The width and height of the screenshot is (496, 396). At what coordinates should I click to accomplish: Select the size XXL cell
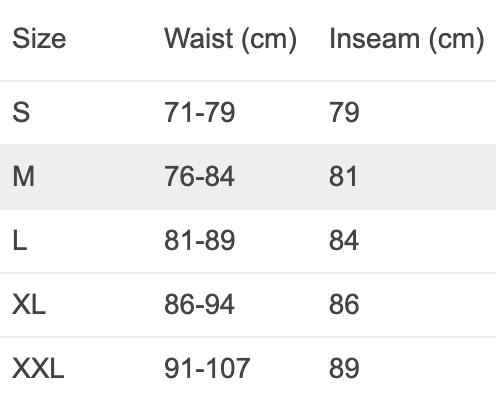pyautogui.click(x=38, y=368)
